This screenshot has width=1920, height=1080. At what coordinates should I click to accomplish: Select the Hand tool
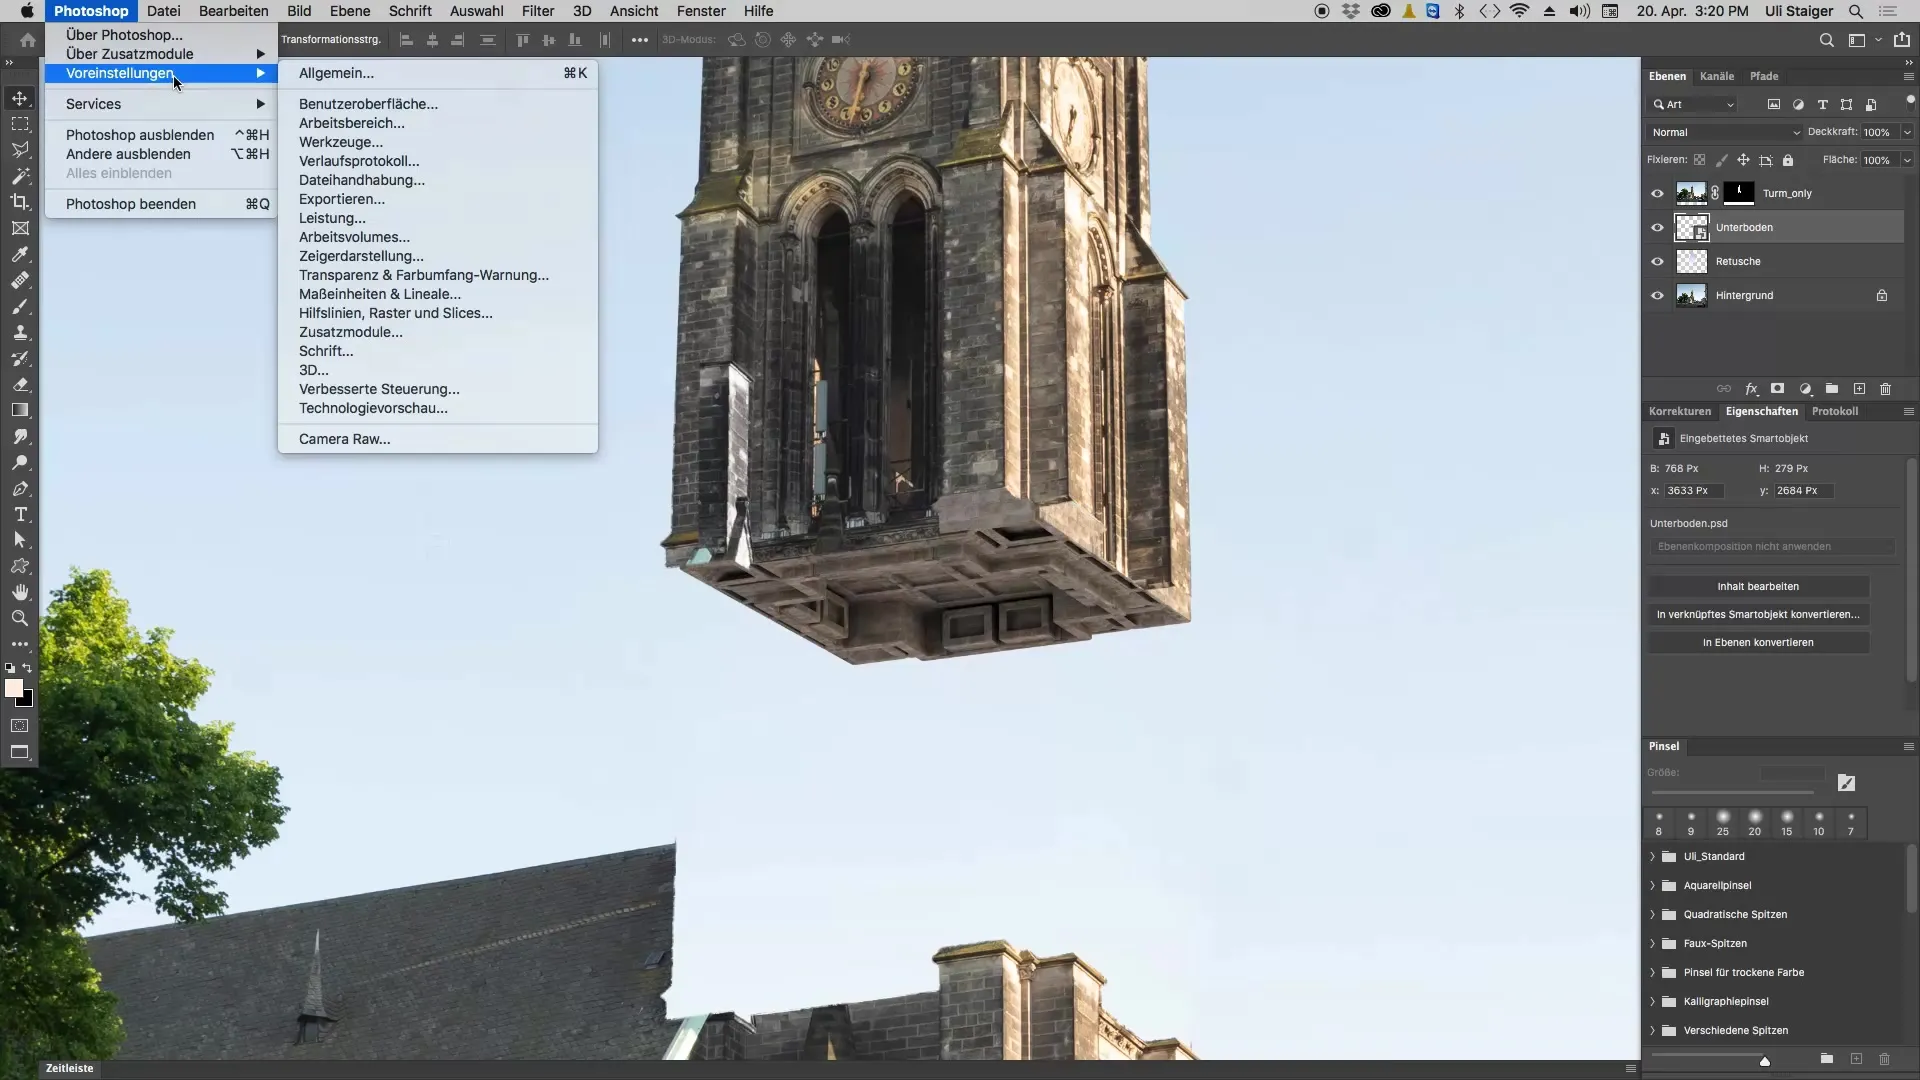pyautogui.click(x=20, y=592)
